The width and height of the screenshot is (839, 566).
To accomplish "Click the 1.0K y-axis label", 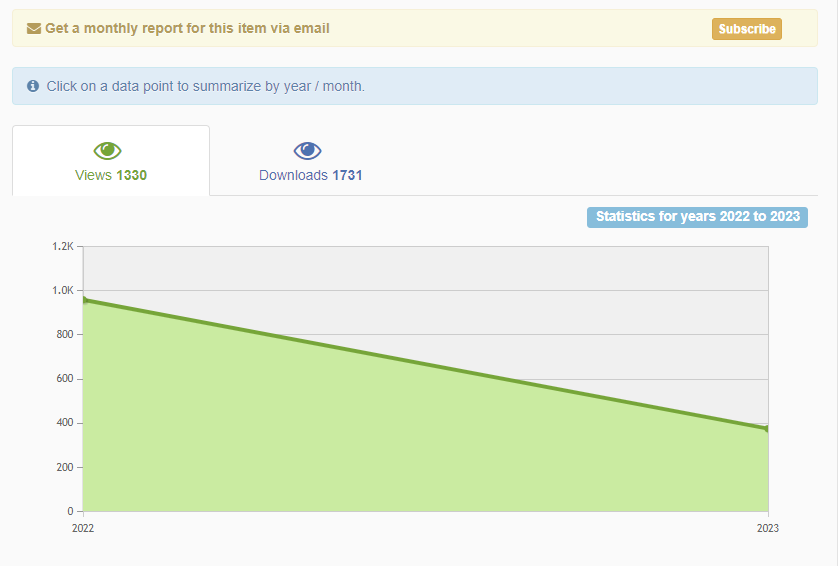I will click(x=63, y=290).
